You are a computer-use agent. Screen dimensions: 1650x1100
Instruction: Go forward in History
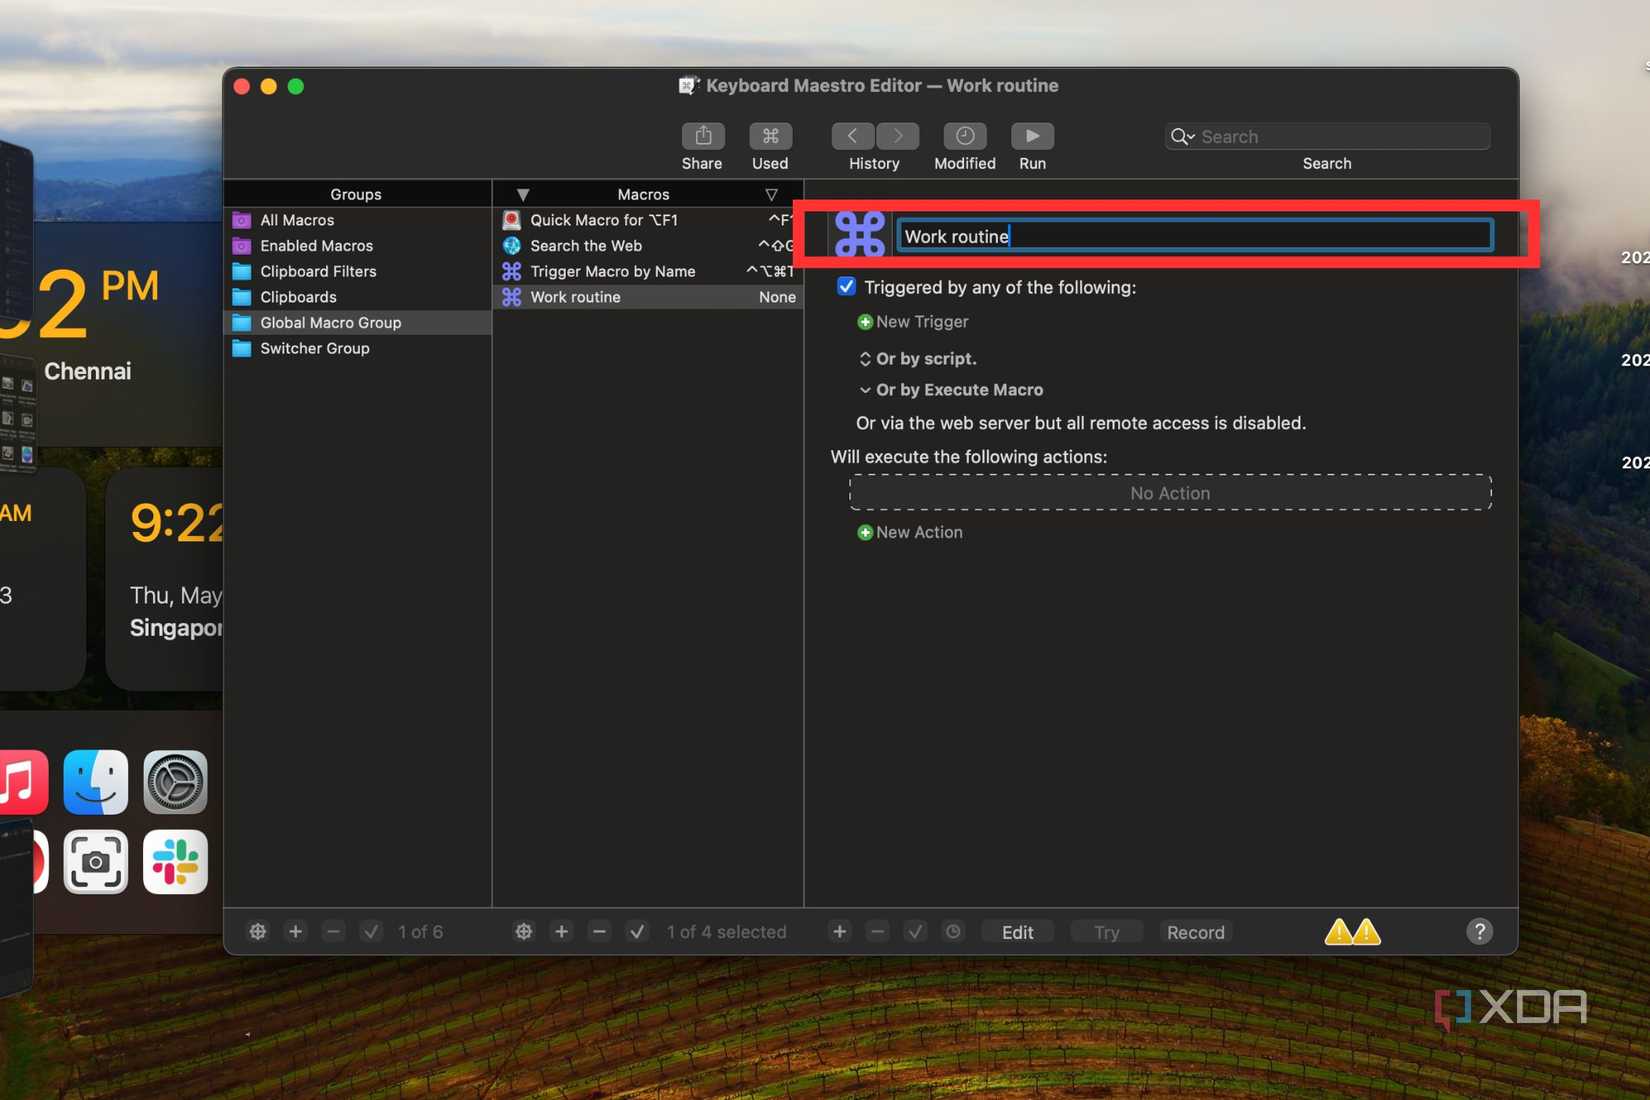898,135
